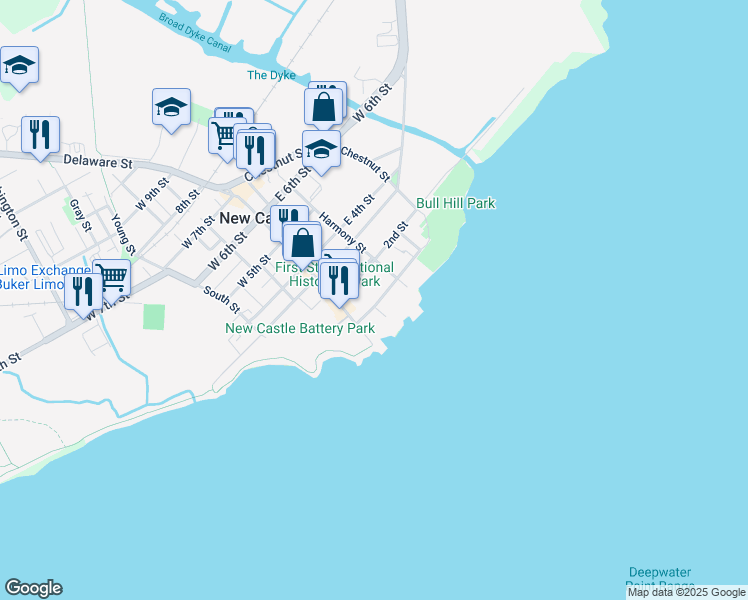
Task: Select the Deepwater Point Range label in the water
Action: pyautogui.click(x=660, y=579)
